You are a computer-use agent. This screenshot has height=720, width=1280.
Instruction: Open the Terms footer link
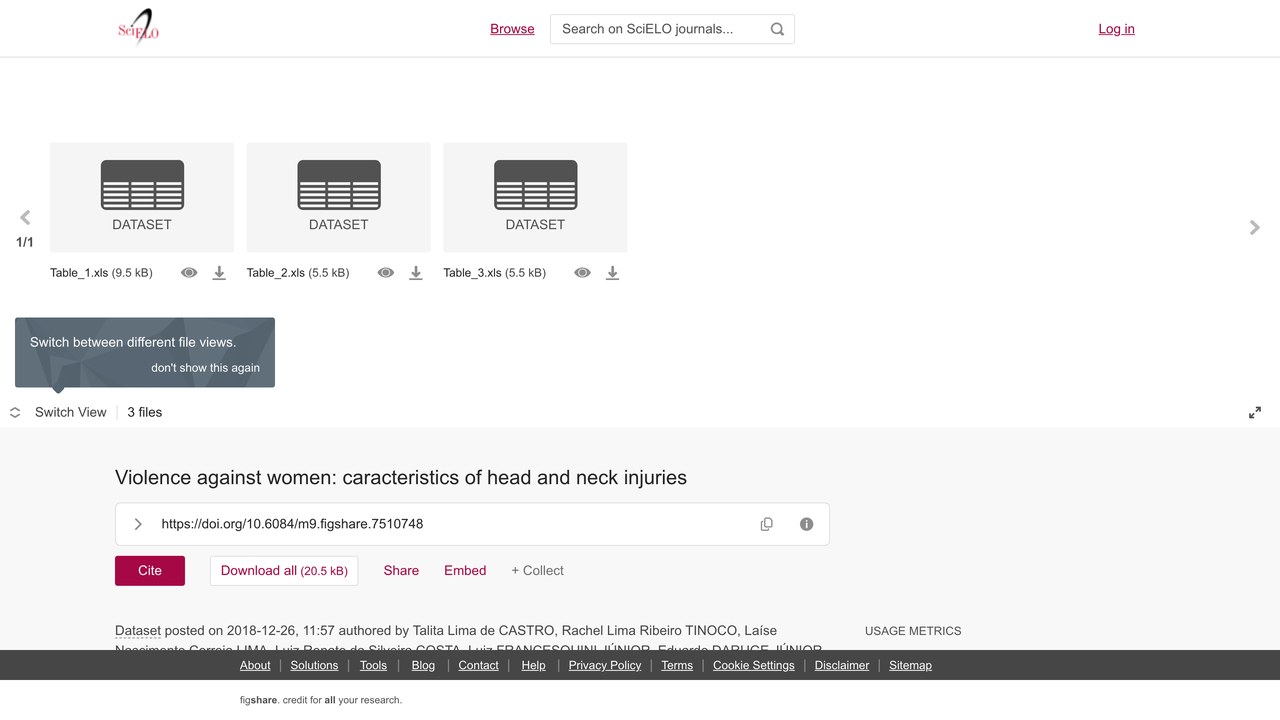coord(677,665)
